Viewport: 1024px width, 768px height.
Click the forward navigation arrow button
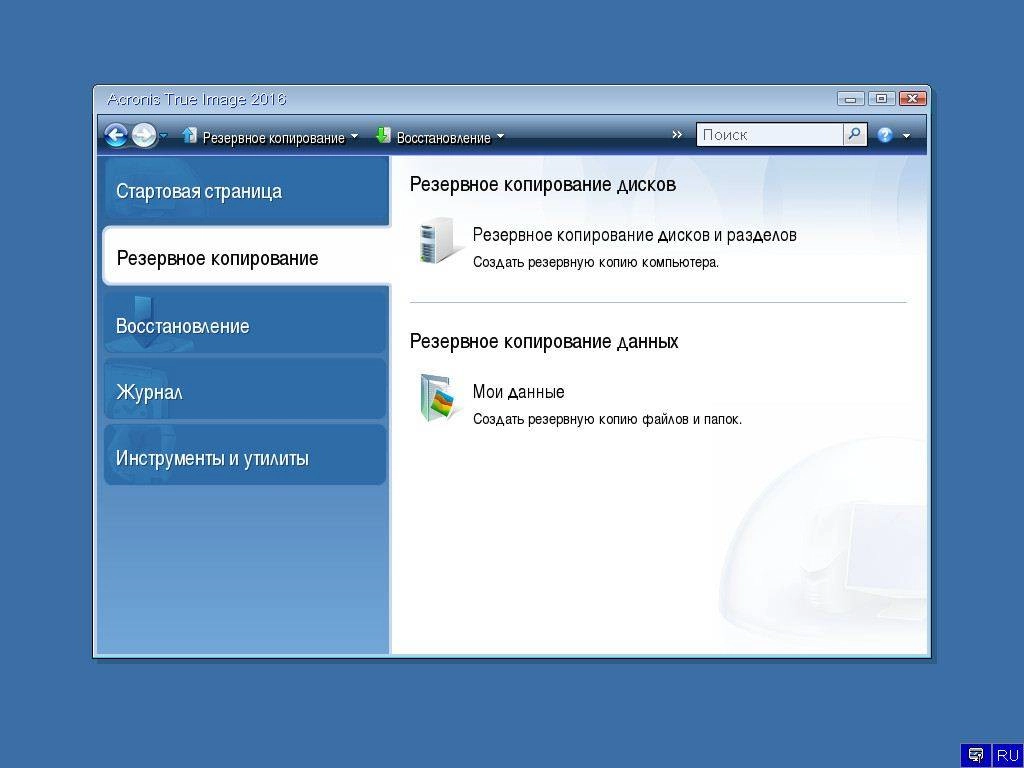(x=144, y=136)
